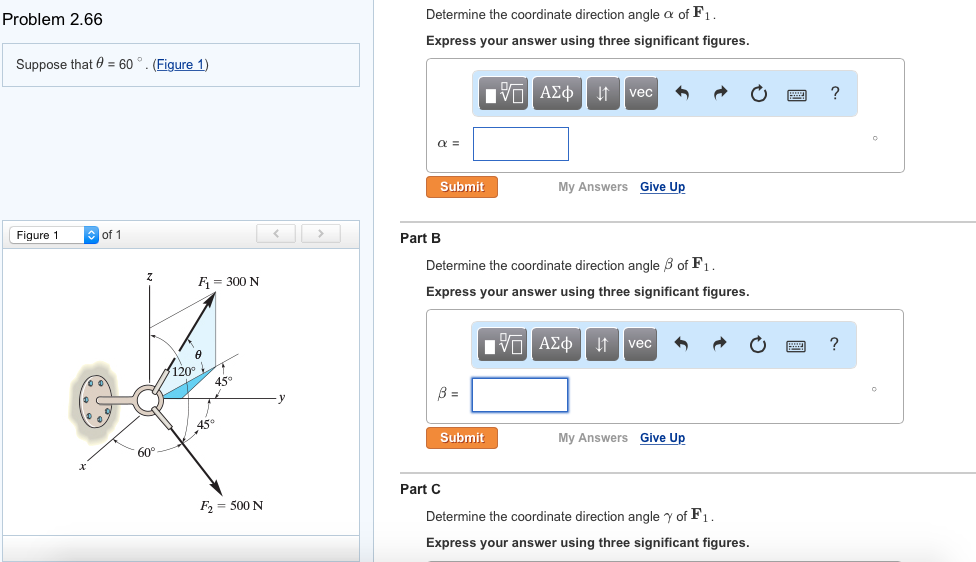
Task: Reset the α answer with the refresh icon
Action: [758, 94]
